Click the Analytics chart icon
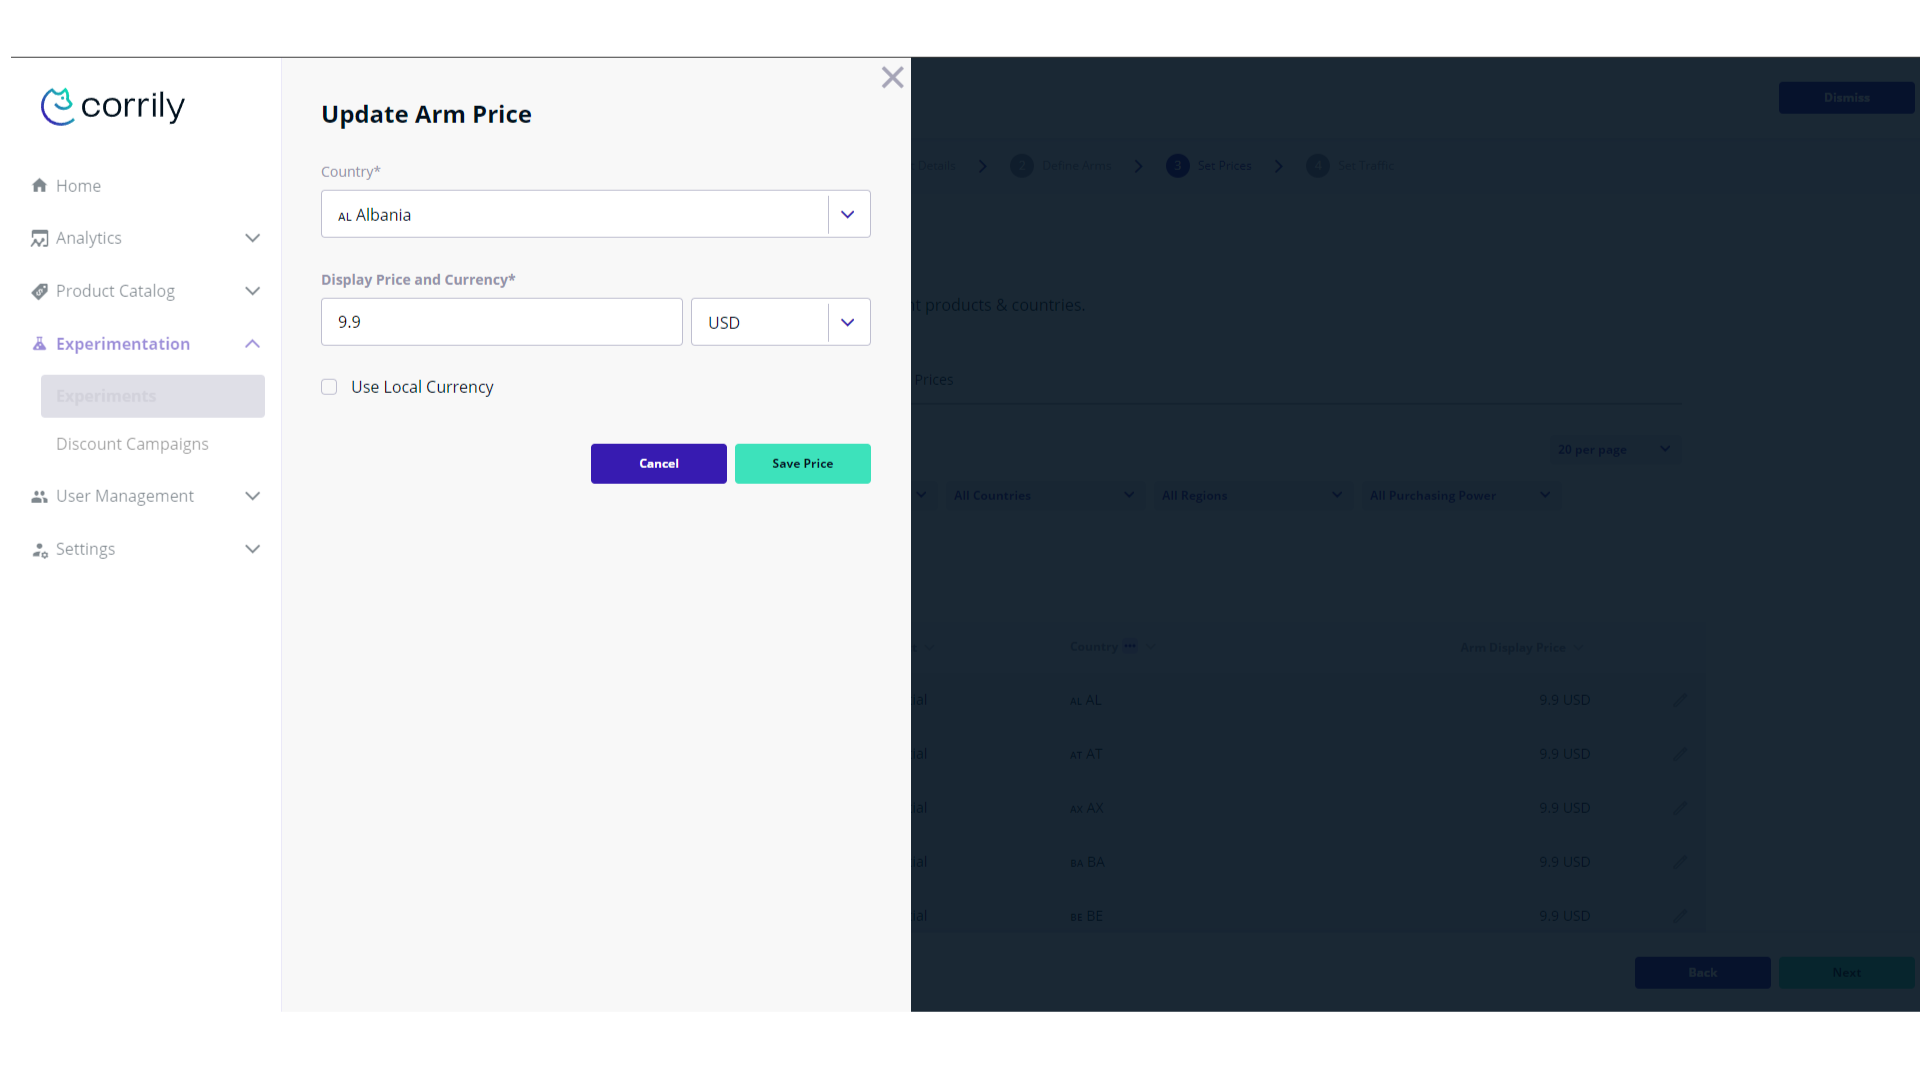The image size is (1920, 1080). pyautogui.click(x=40, y=239)
